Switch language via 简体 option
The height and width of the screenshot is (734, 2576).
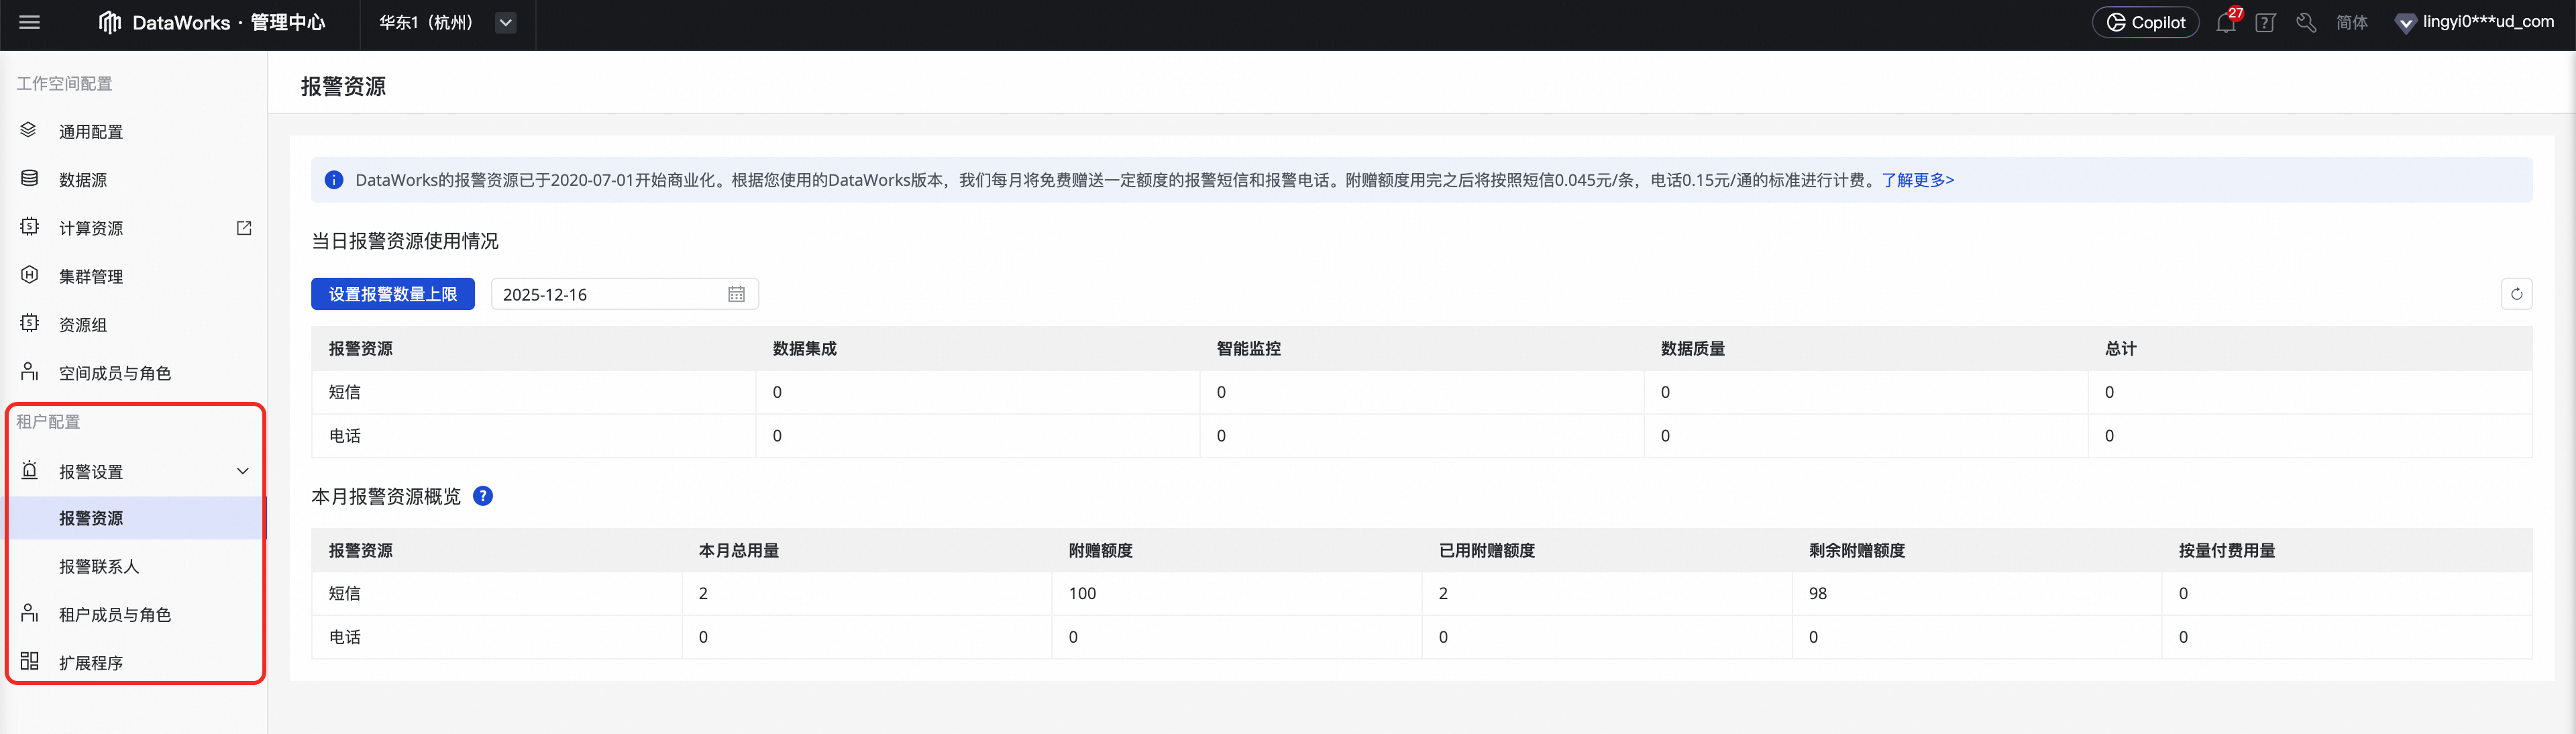(2351, 23)
